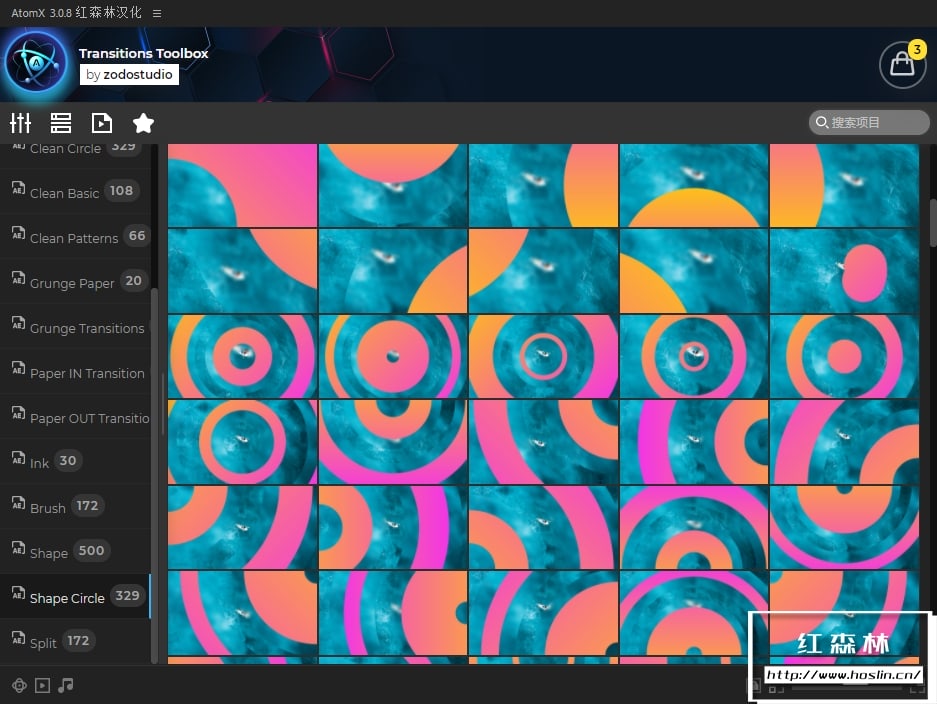Click the AE icon beside Paper OUT Transition

point(19,413)
